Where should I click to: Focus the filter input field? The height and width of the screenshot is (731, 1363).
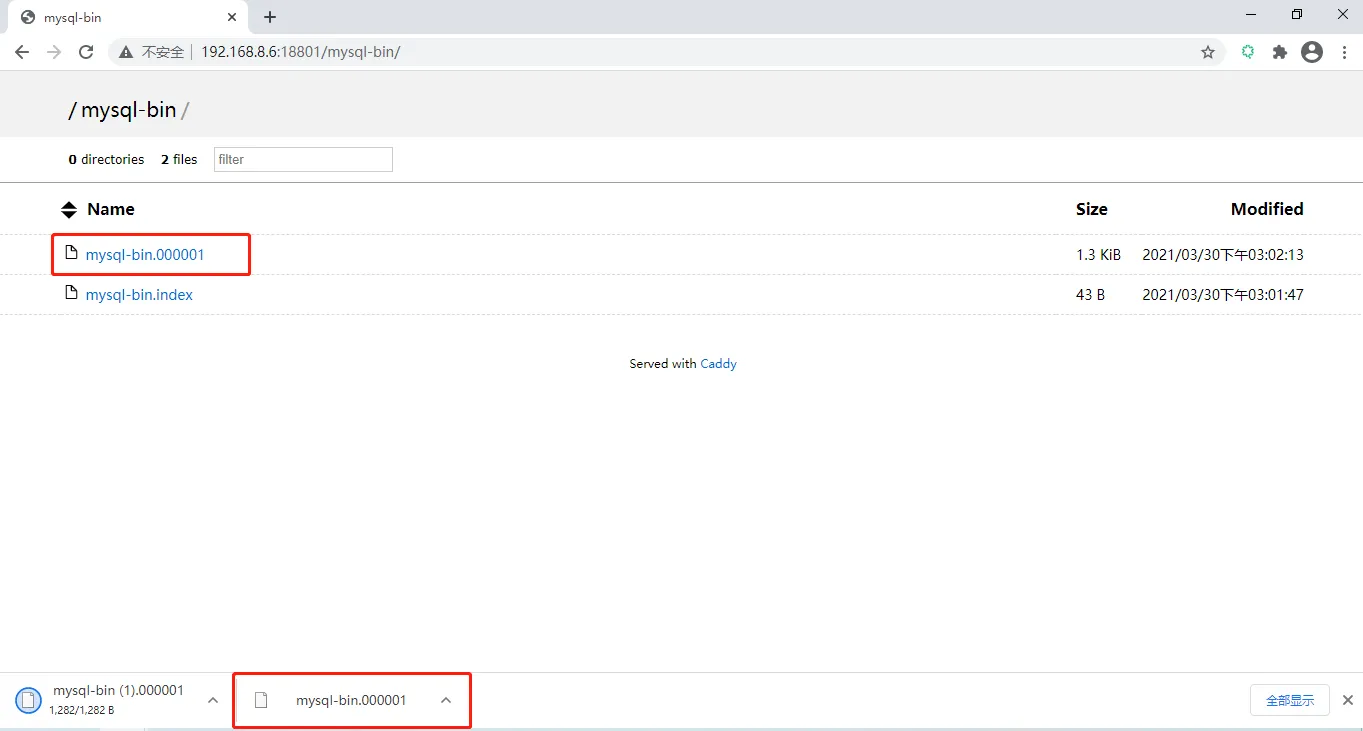(303, 159)
